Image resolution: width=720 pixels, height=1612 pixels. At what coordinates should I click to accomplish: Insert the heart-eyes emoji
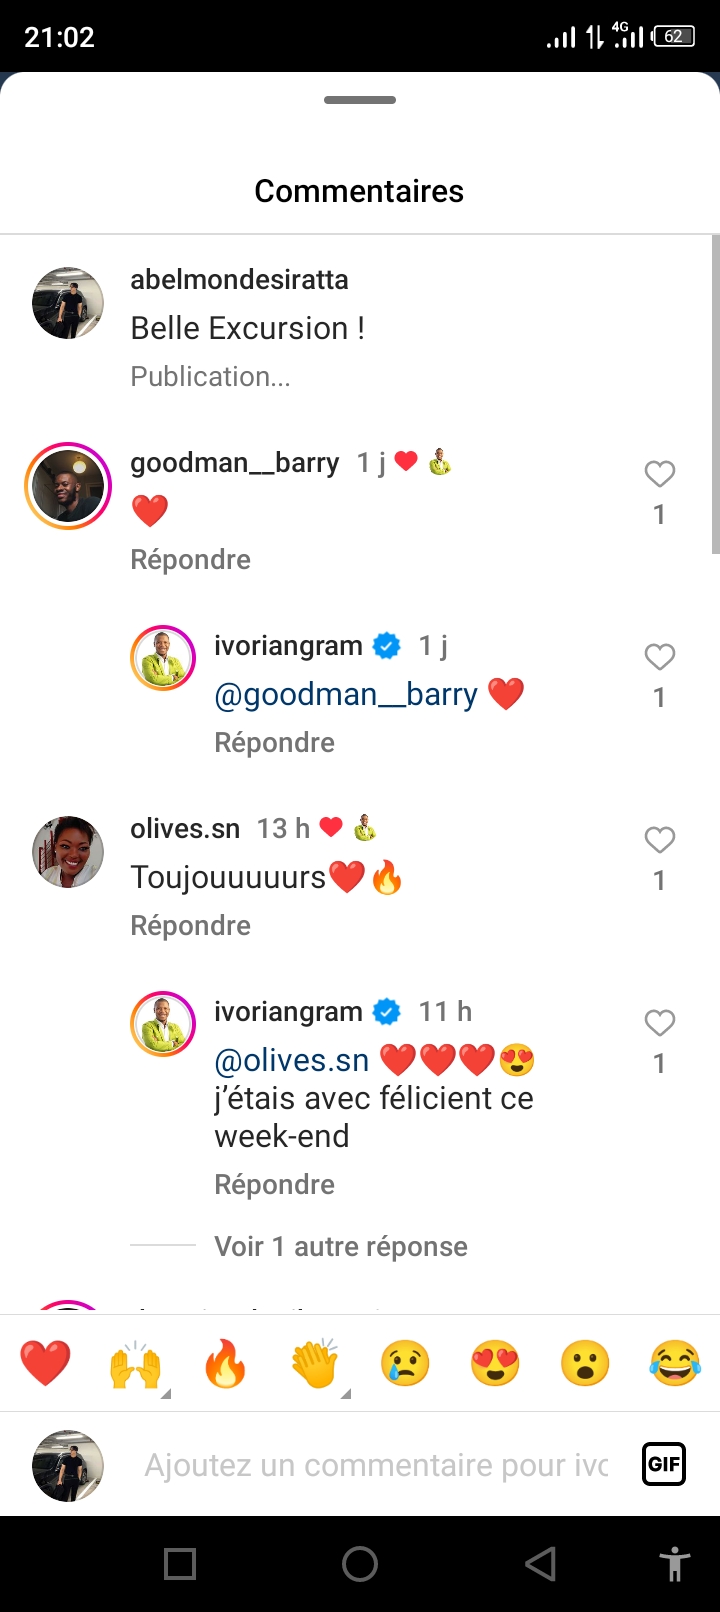pyautogui.click(x=495, y=1363)
